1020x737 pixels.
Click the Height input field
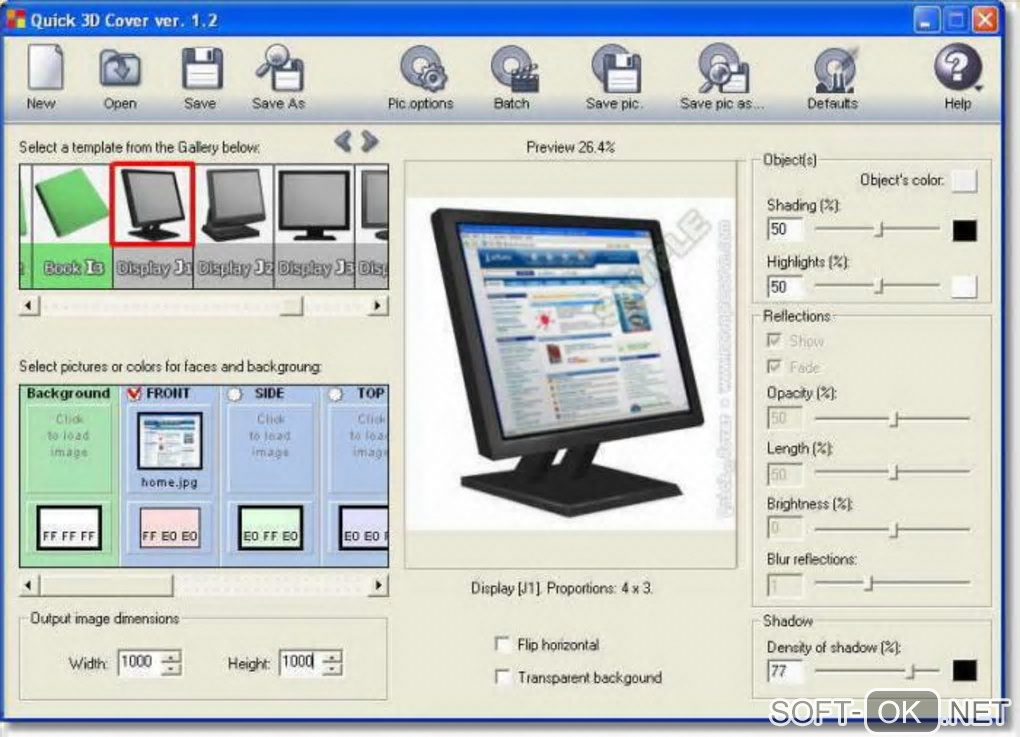(x=301, y=662)
